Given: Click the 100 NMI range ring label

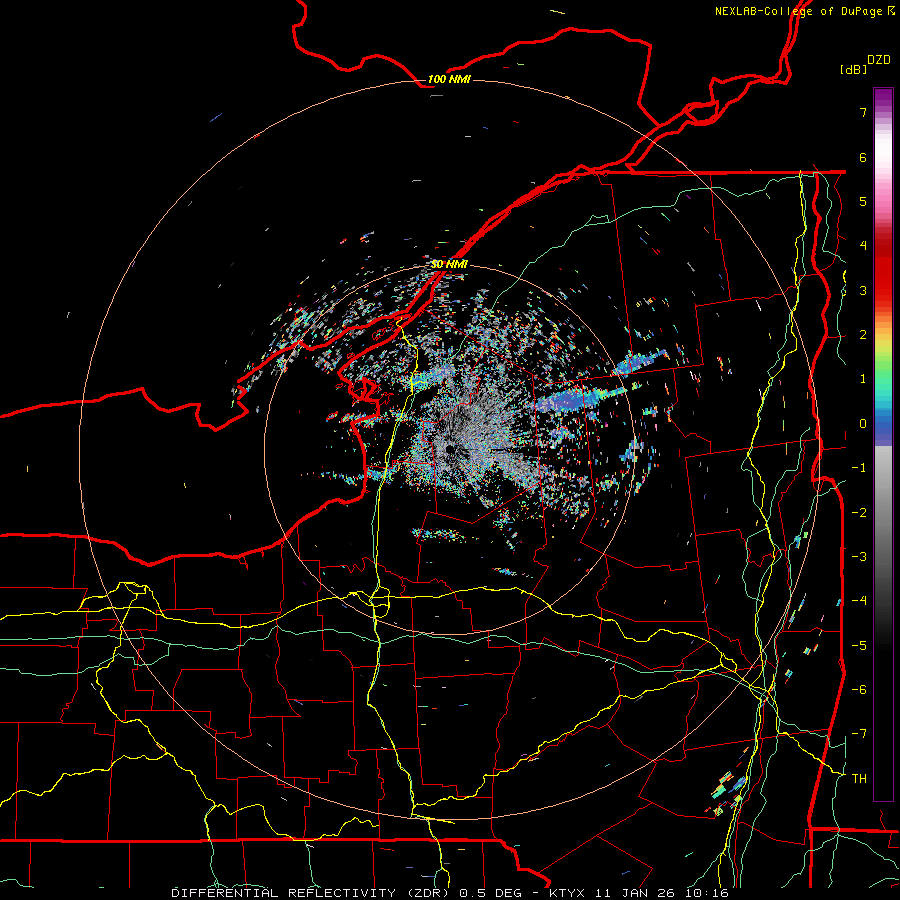Looking at the screenshot, I should pyautogui.click(x=449, y=79).
